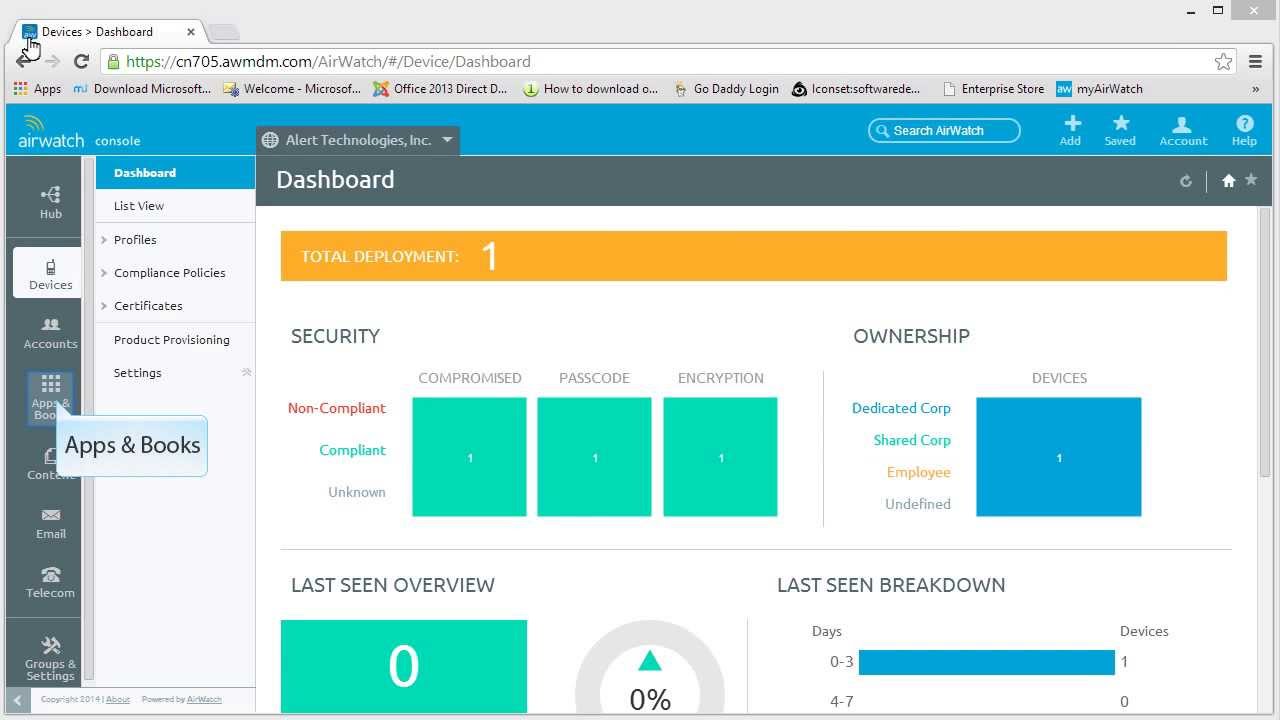Click the 0-3 days blue bar
The width and height of the screenshot is (1280, 720).
click(986, 662)
